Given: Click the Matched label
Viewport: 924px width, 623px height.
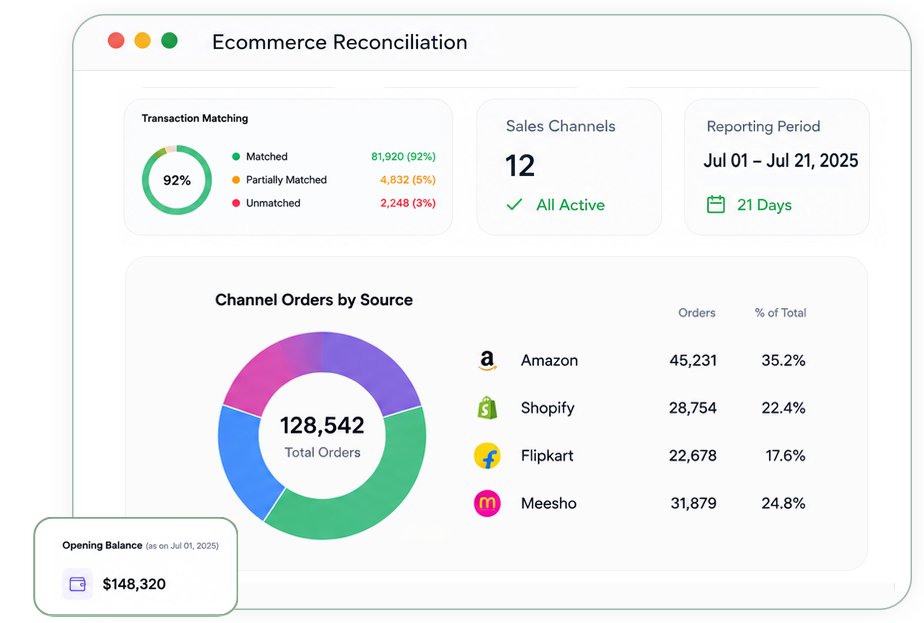Looking at the screenshot, I should (266, 156).
